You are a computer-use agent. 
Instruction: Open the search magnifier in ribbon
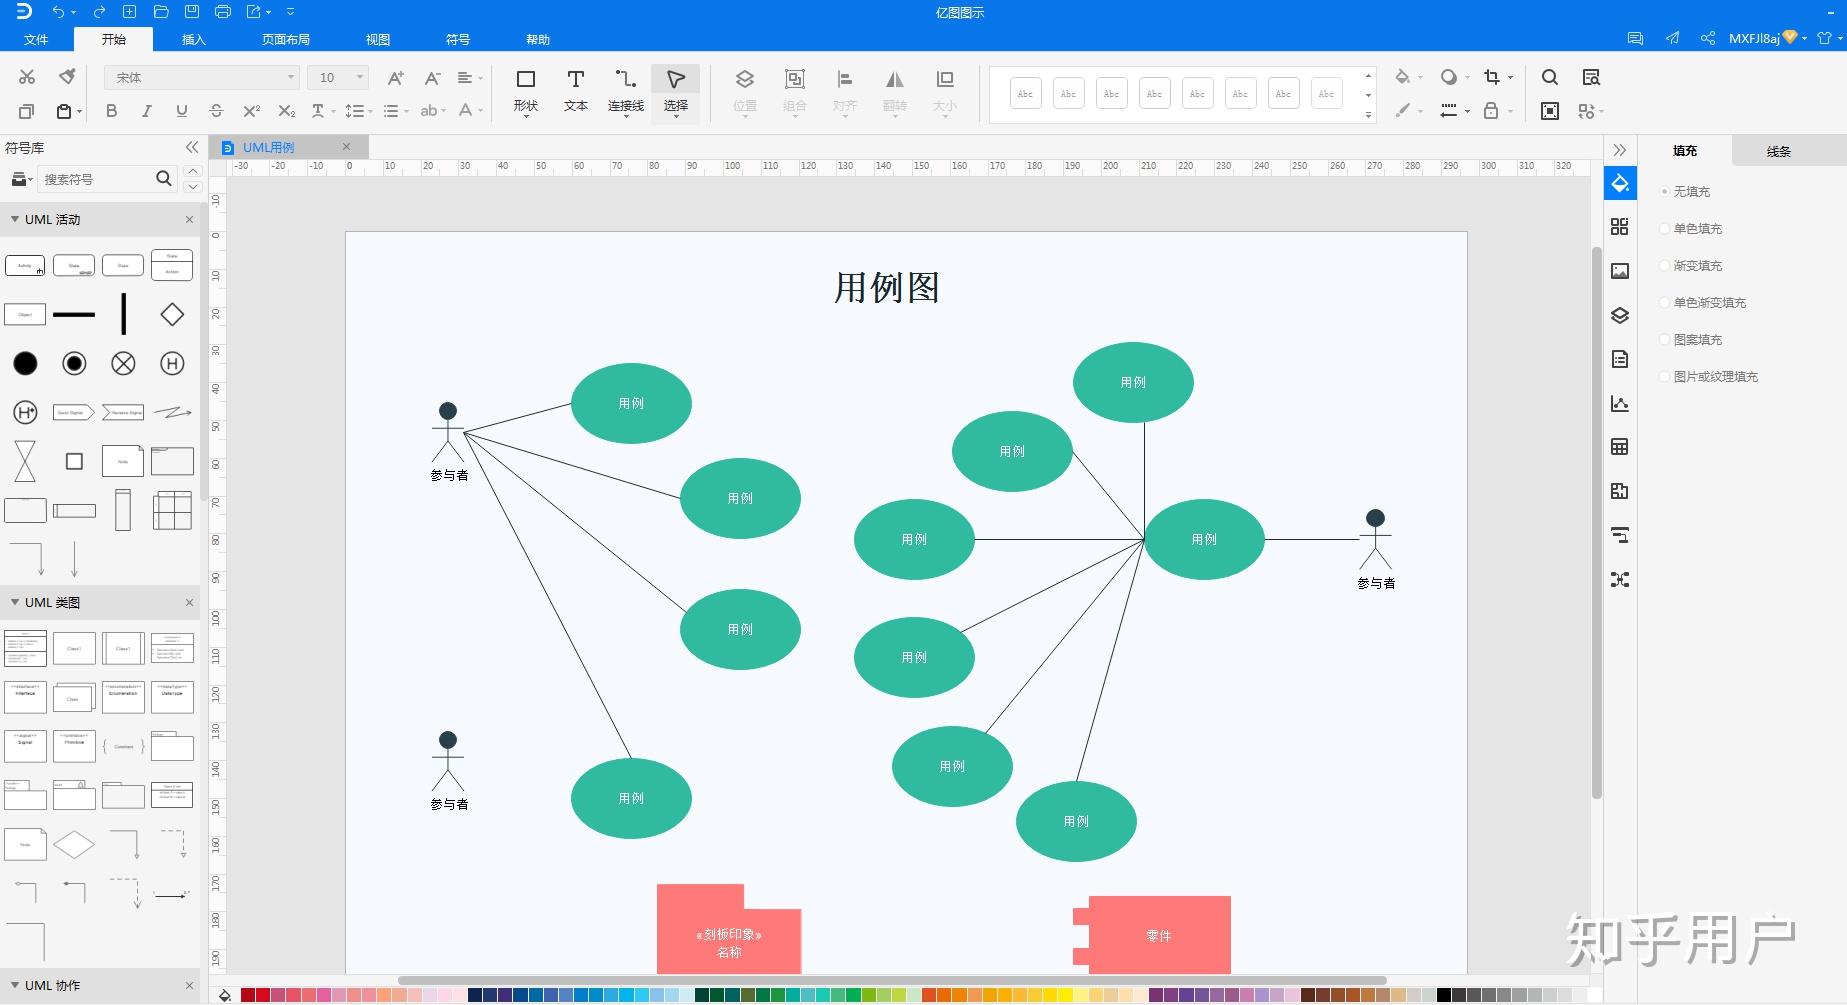[1550, 78]
